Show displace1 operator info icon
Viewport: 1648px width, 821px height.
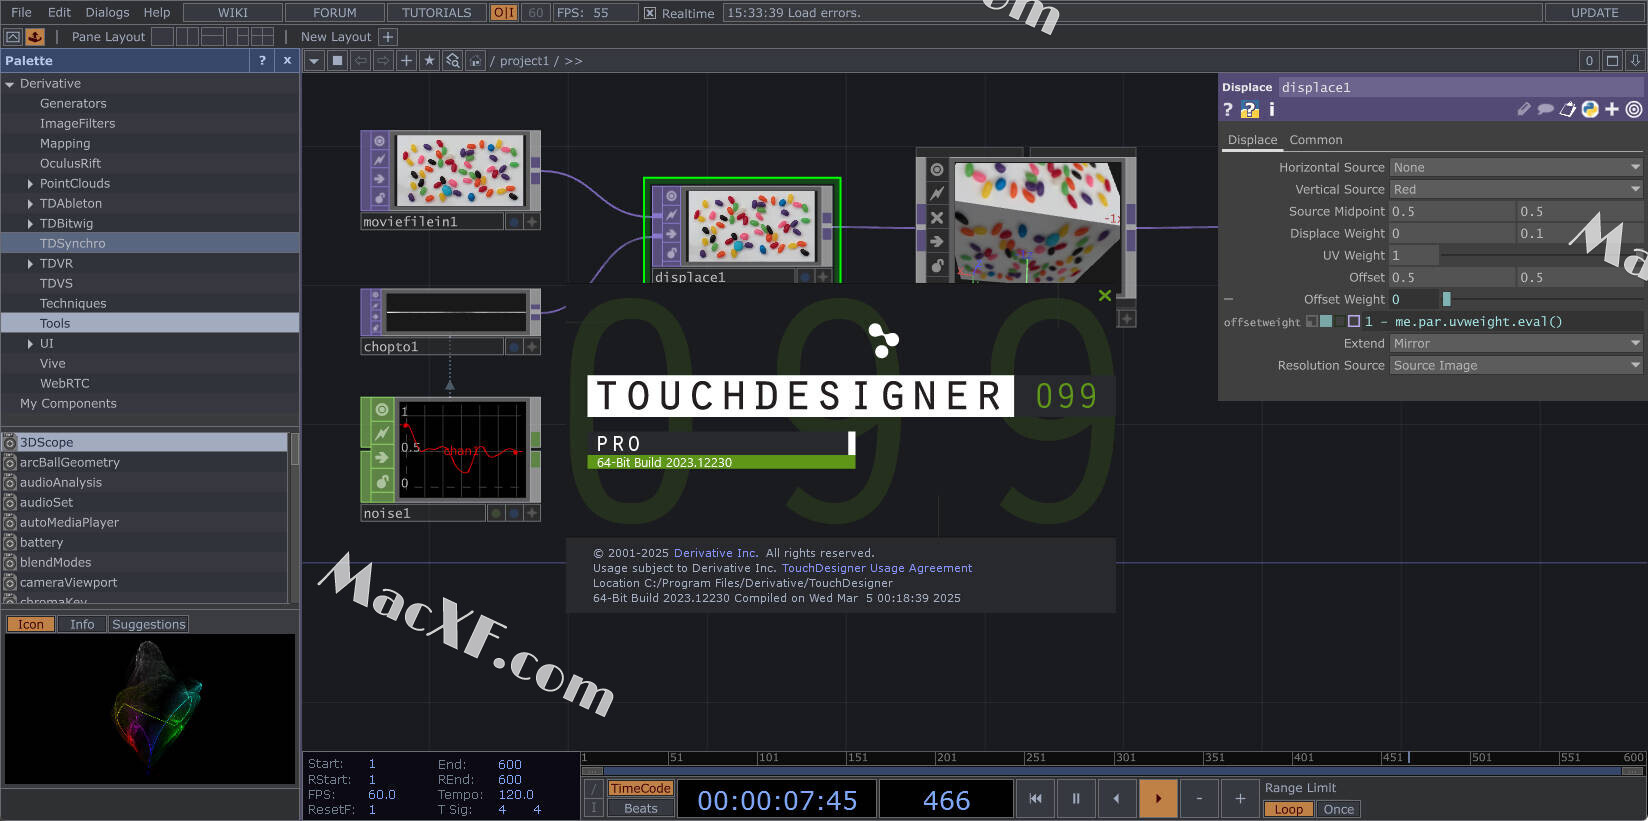click(x=1272, y=109)
